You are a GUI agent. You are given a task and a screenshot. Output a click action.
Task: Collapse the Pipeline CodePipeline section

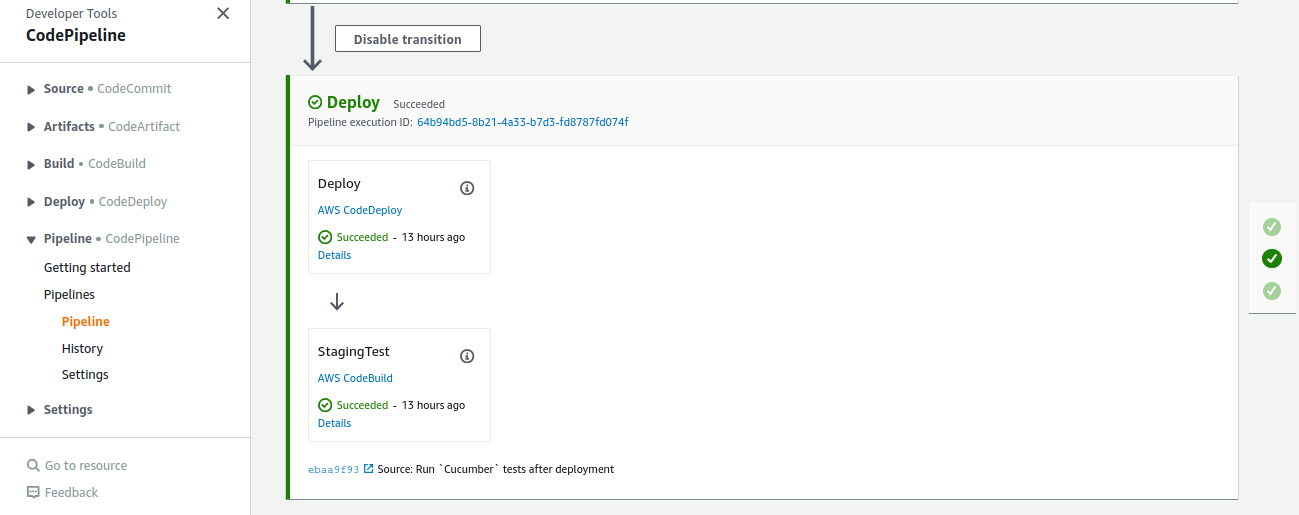tap(31, 239)
